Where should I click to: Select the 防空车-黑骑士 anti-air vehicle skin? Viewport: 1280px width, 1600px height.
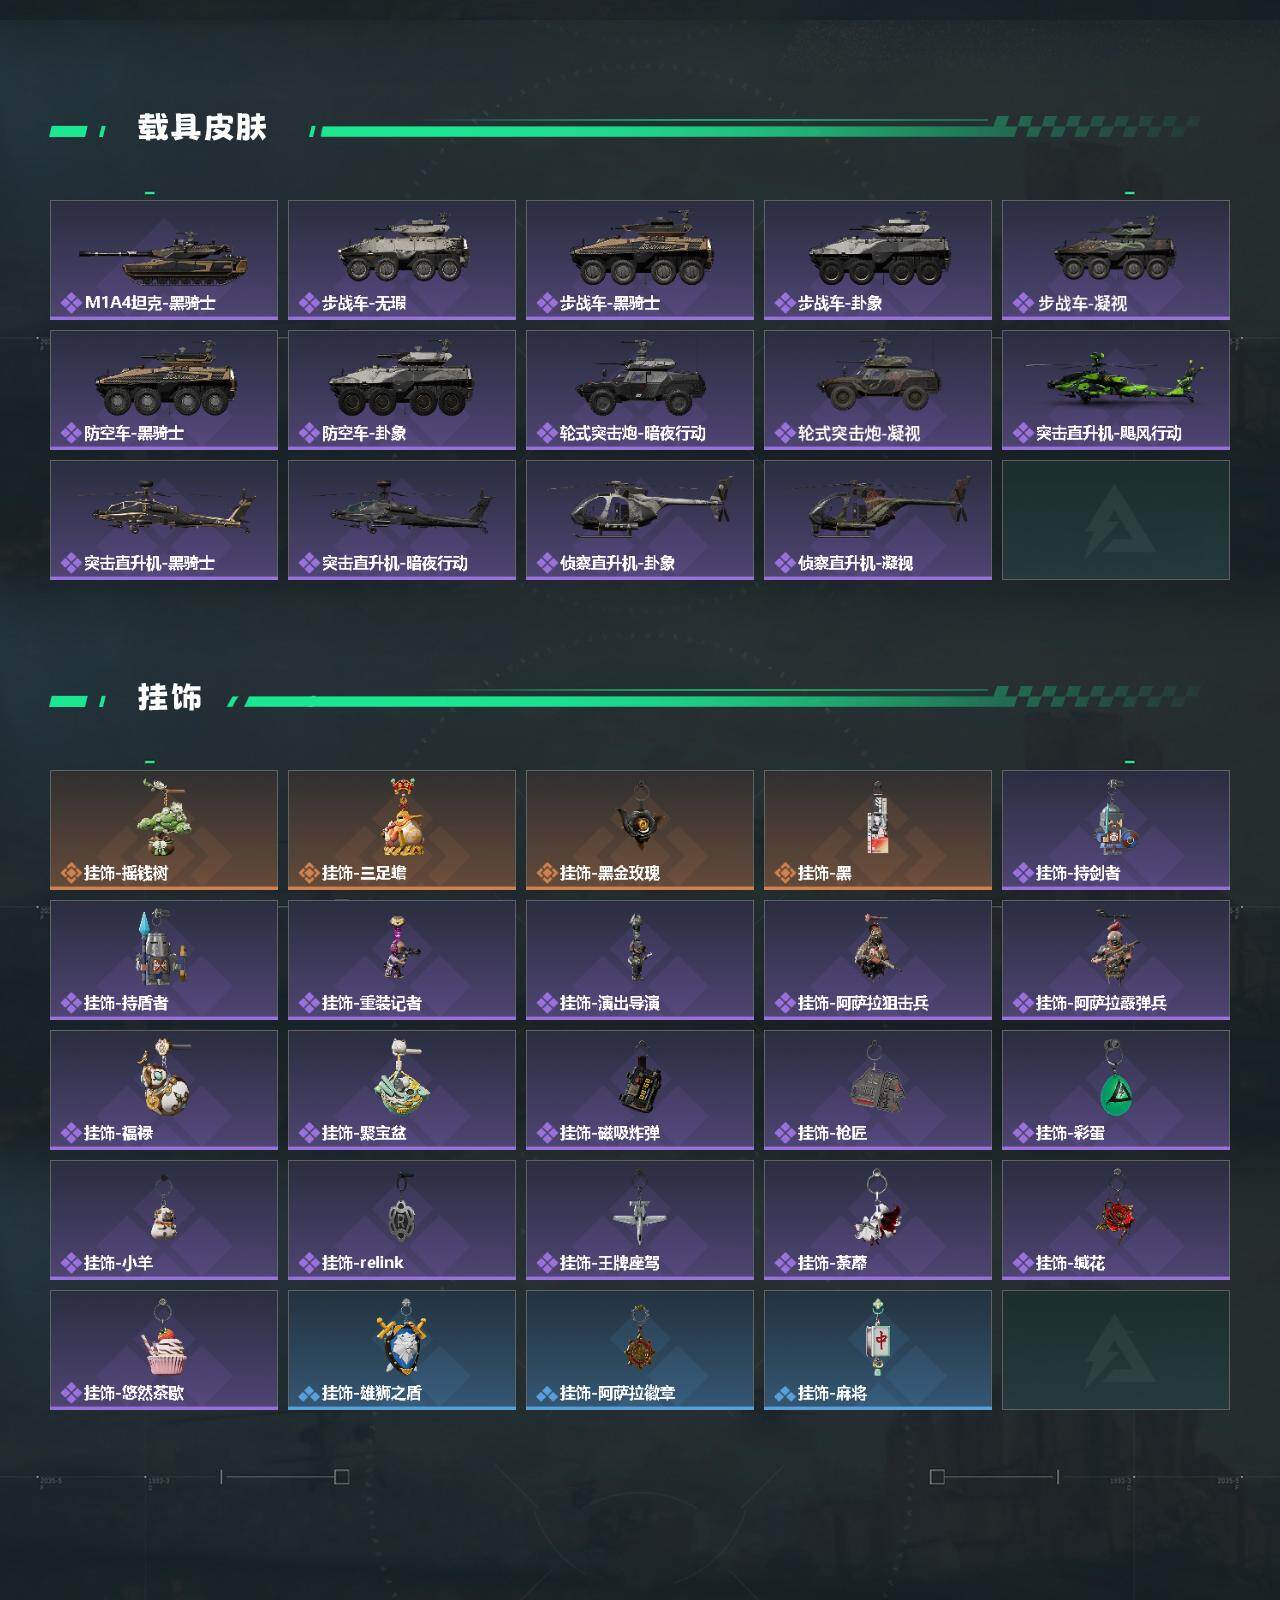(x=164, y=390)
